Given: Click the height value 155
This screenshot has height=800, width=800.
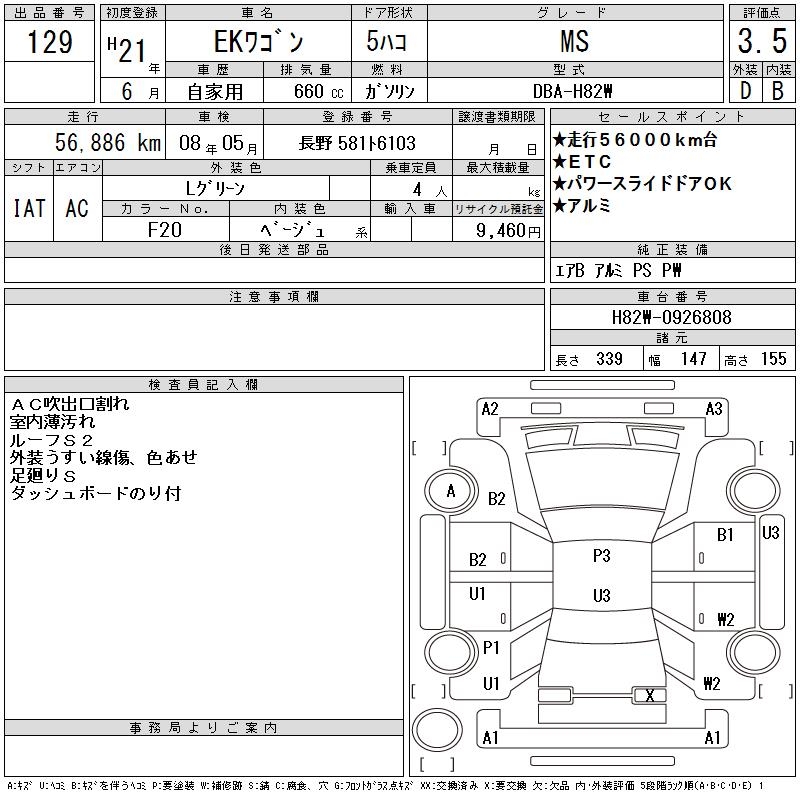Looking at the screenshot, I should [773, 359].
